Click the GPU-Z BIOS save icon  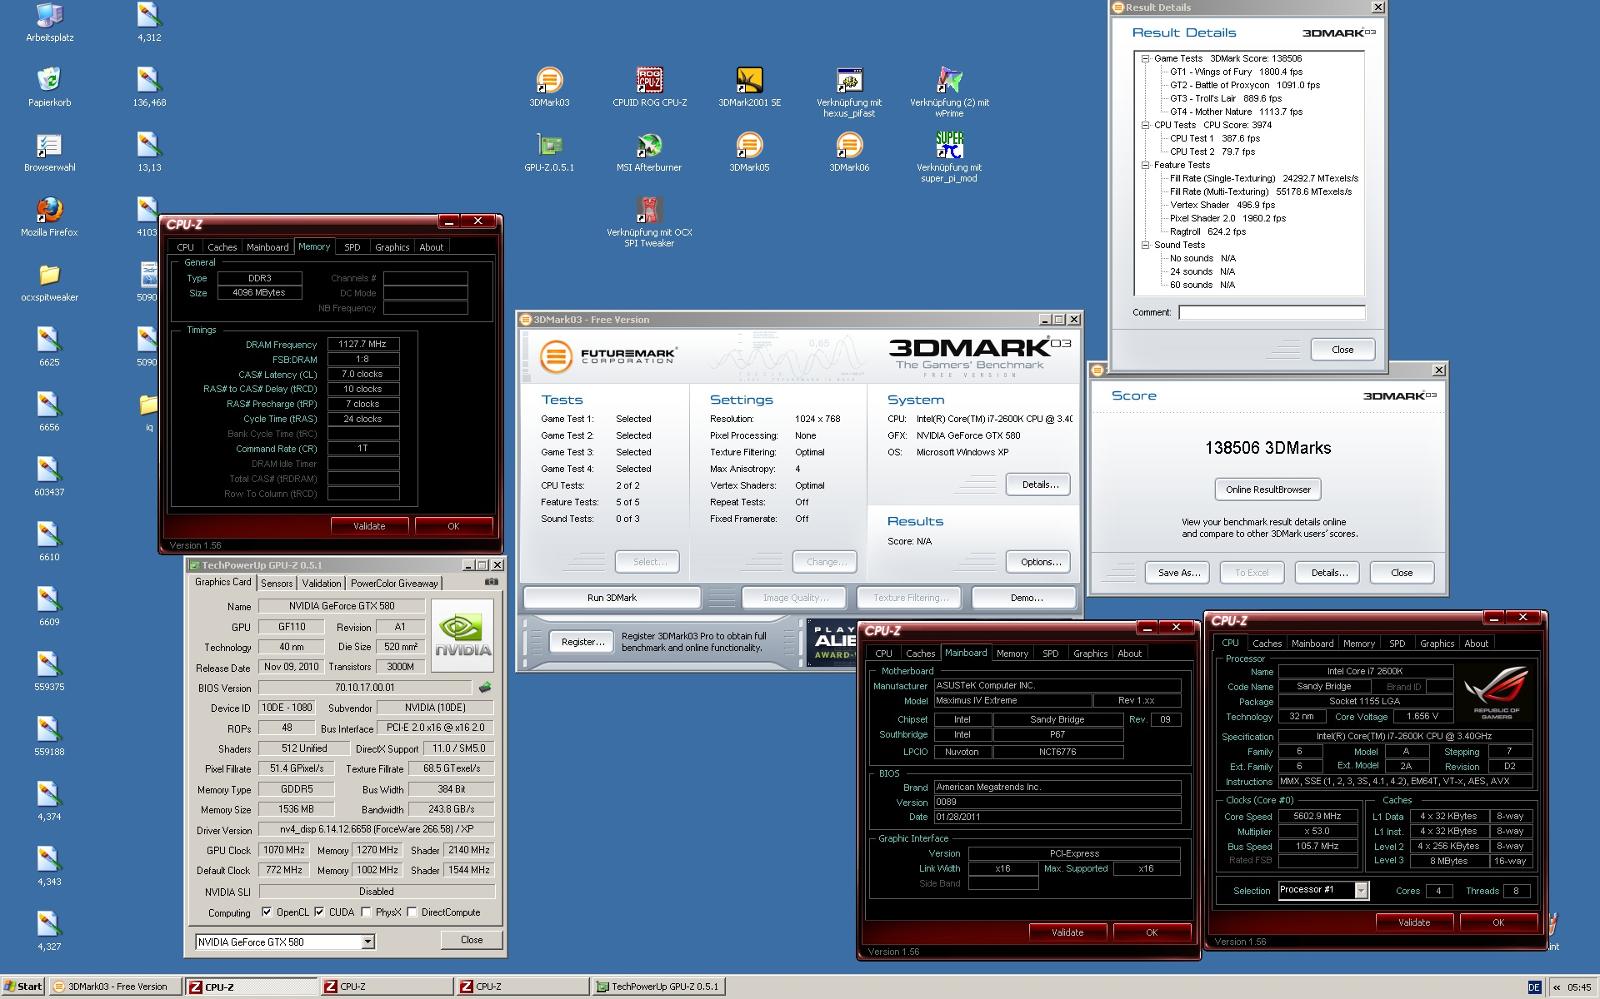[x=485, y=688]
